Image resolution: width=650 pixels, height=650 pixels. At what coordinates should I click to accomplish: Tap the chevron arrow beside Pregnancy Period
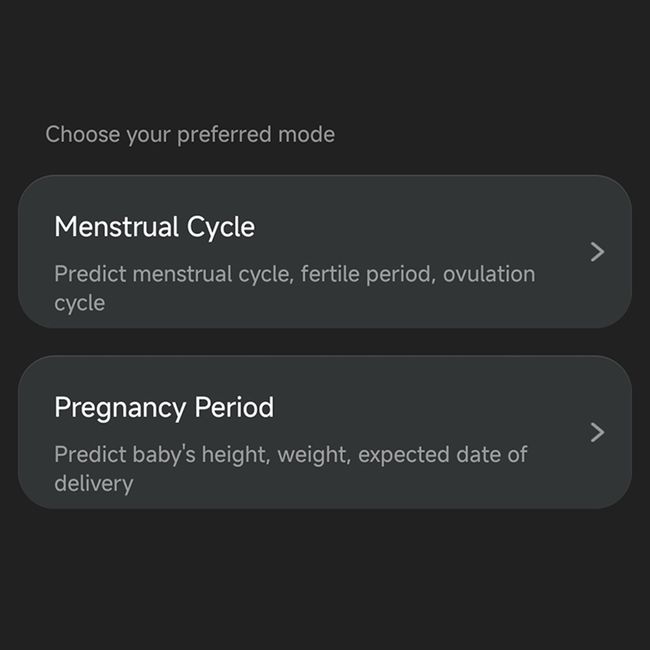tap(597, 432)
